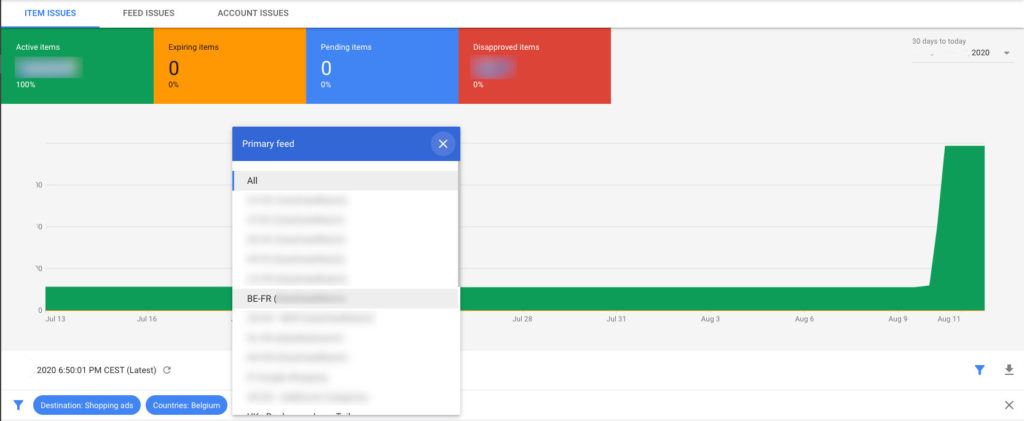Click the blue filter icon beside download
The image size is (1024, 421).
tap(980, 370)
